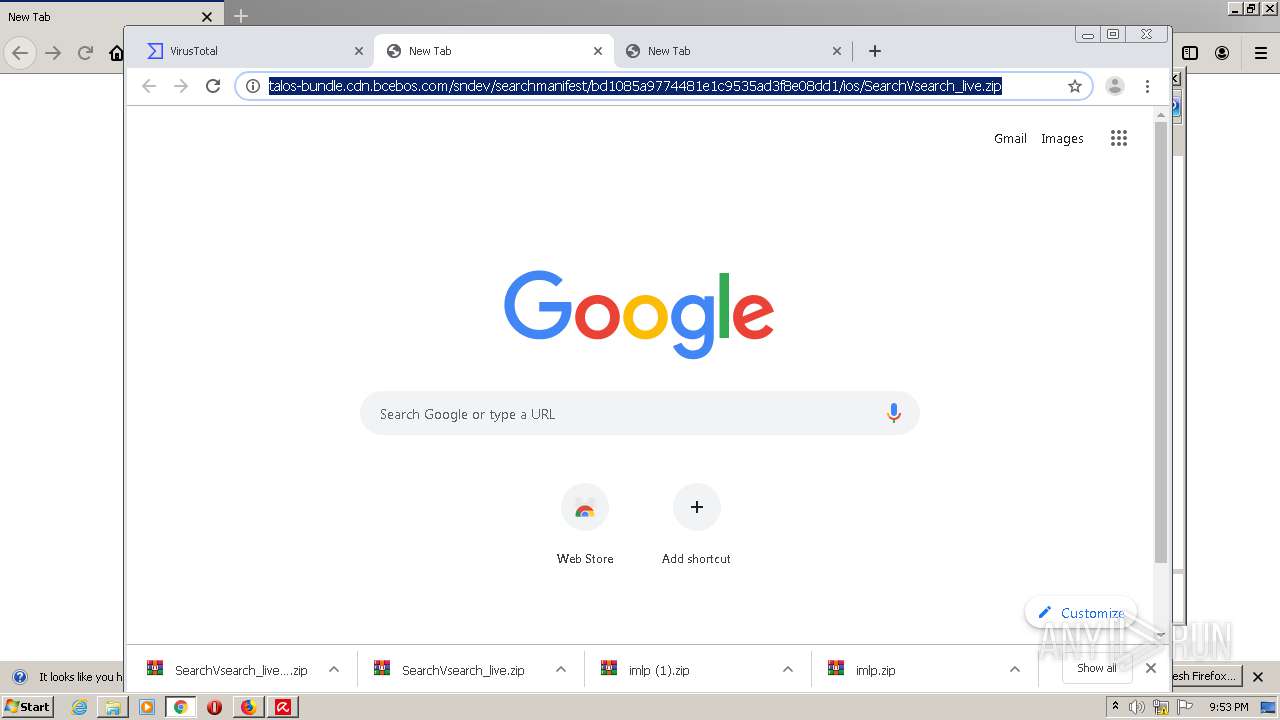Launch Internet Explorer from taskbar

click(79, 707)
